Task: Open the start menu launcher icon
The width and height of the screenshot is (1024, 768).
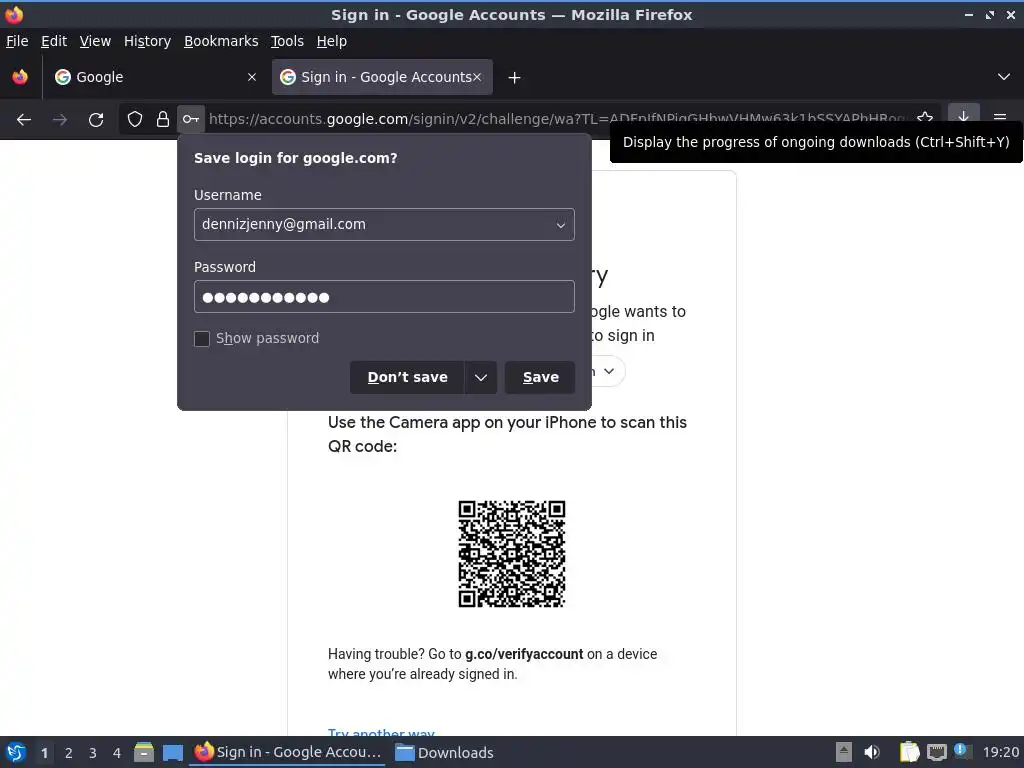Action: pos(16,752)
